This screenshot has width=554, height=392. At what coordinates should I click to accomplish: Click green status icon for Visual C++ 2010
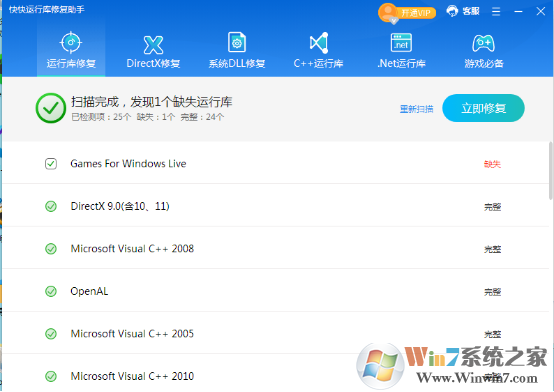click(51, 376)
